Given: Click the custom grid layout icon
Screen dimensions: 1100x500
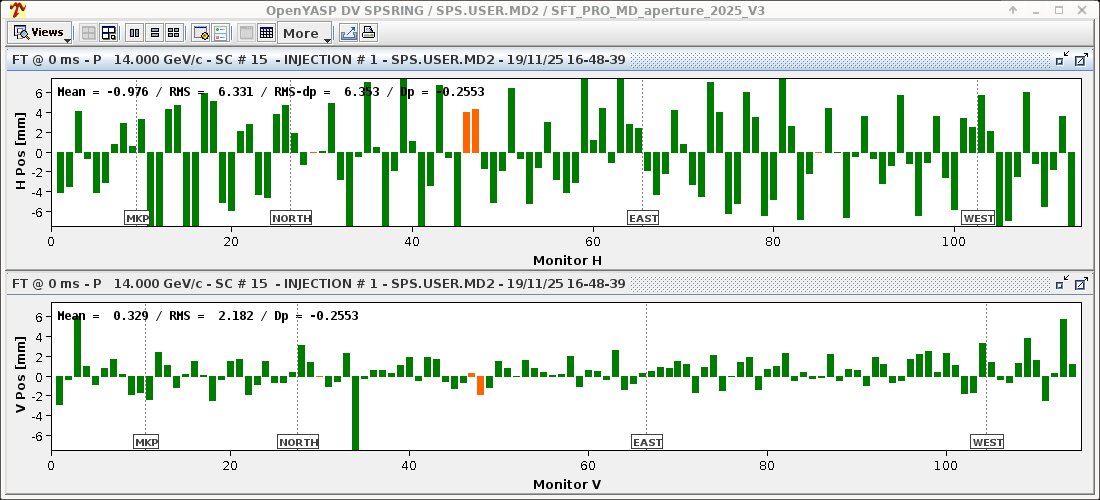Looking at the screenshot, I should point(109,33).
